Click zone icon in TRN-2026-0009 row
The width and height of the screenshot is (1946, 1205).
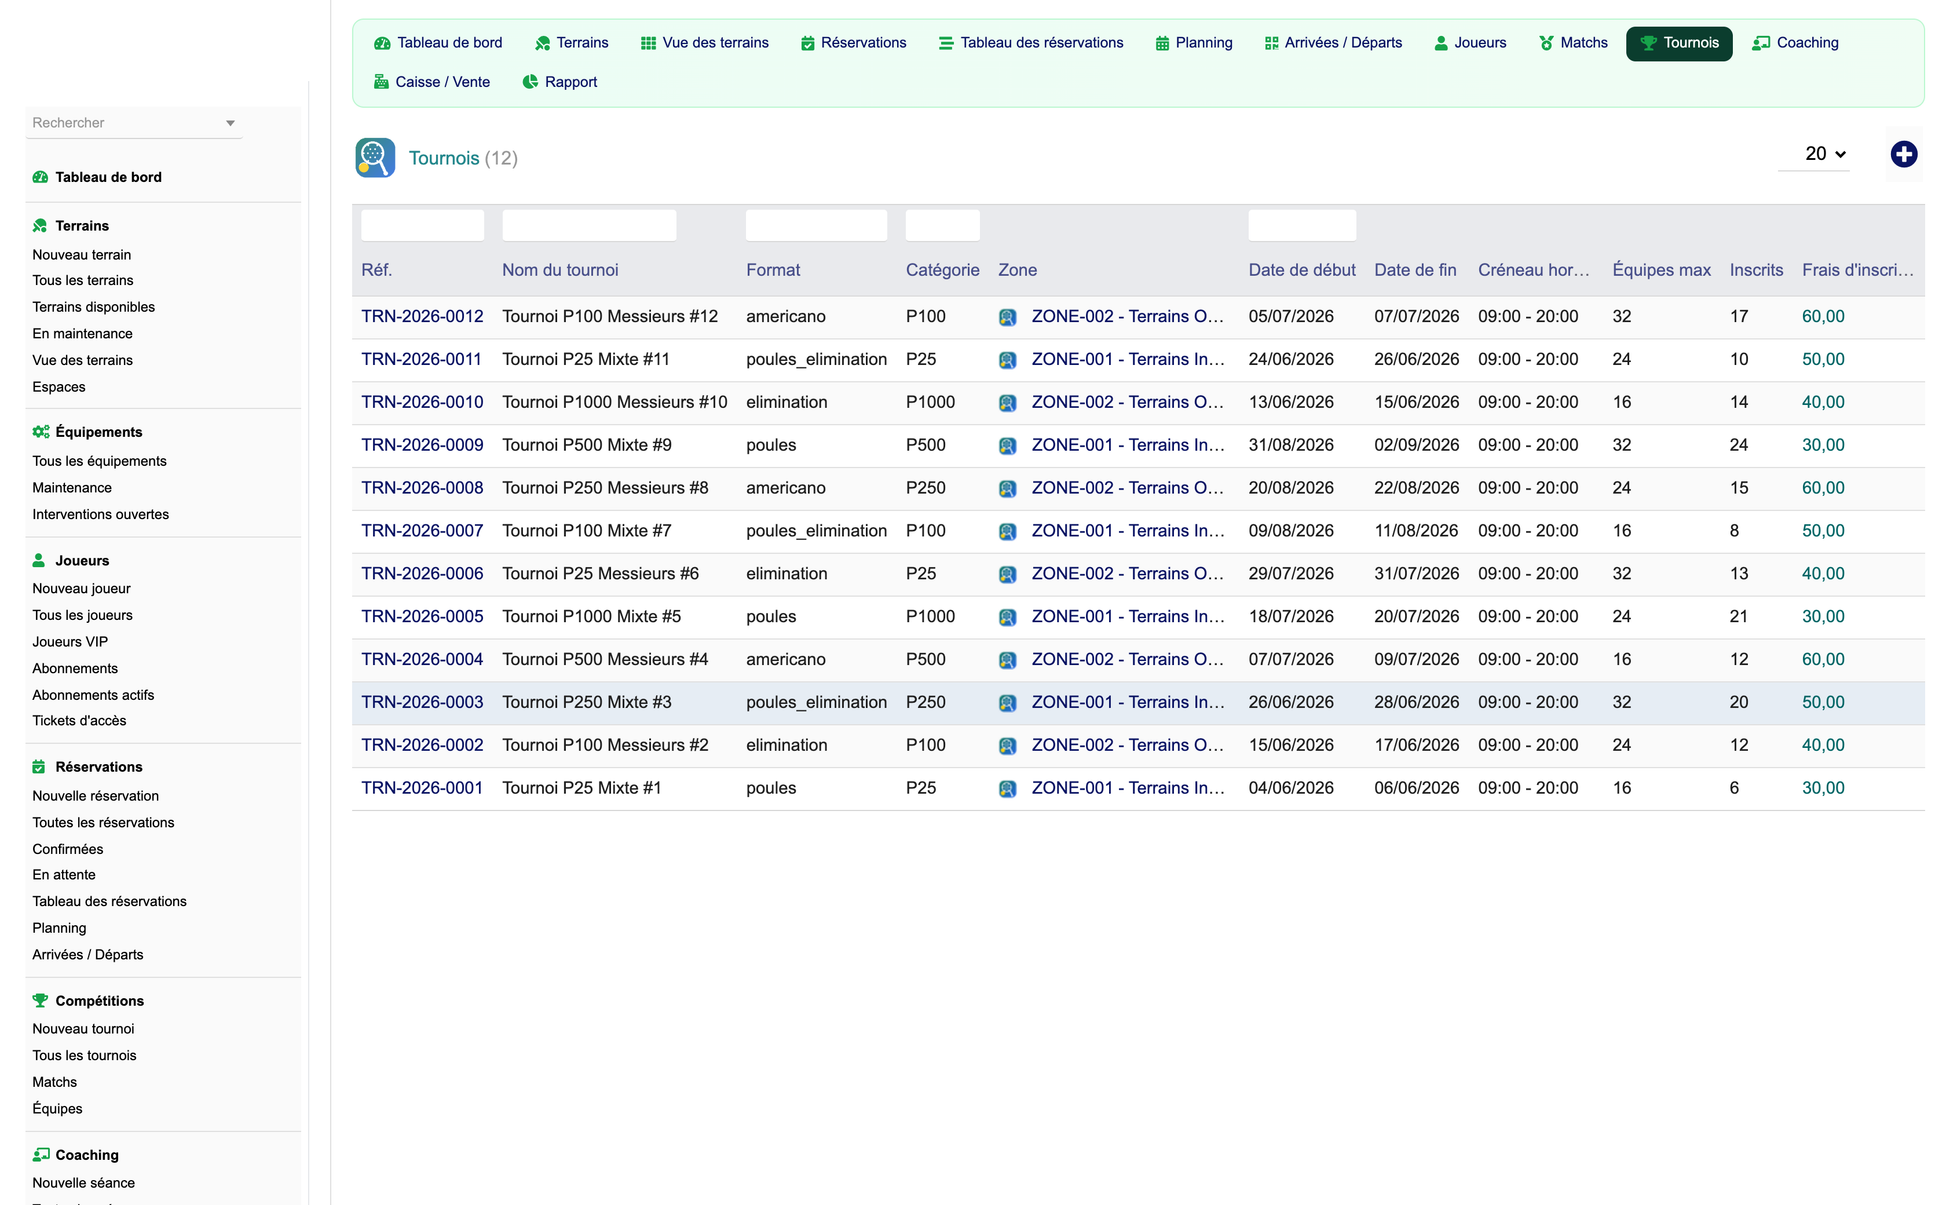click(1007, 446)
